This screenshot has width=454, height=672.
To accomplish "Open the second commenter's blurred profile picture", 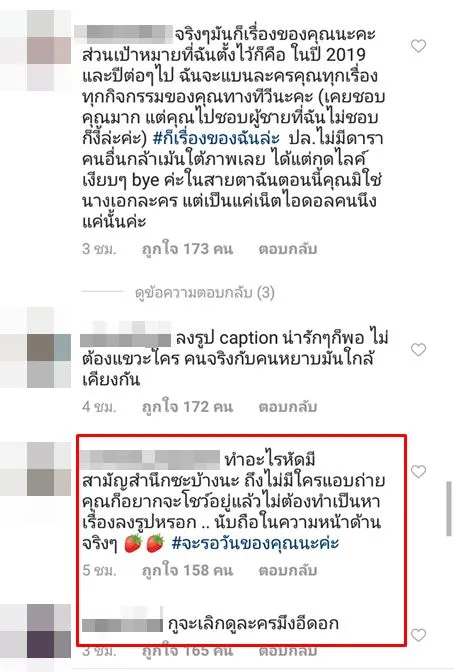I will coord(49,348).
